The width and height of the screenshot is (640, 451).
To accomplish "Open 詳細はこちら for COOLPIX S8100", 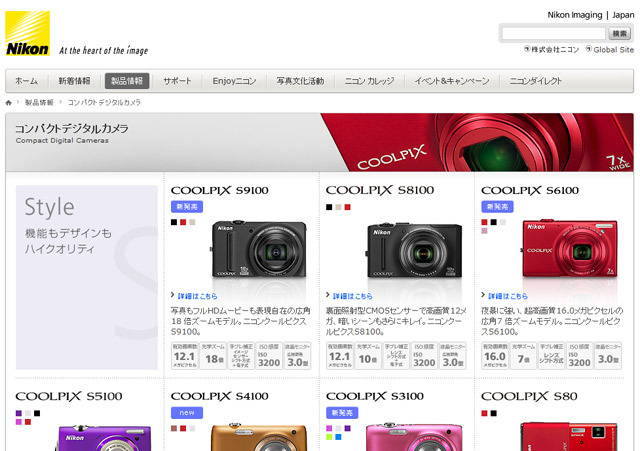I will click(x=353, y=296).
